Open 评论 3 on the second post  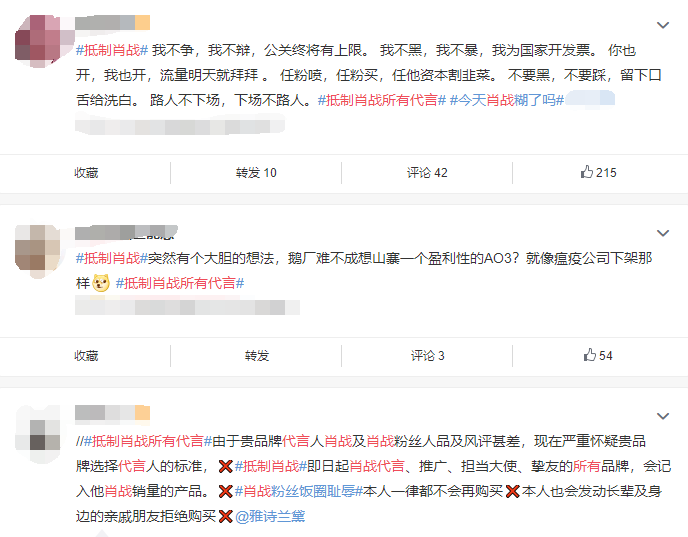pos(427,355)
